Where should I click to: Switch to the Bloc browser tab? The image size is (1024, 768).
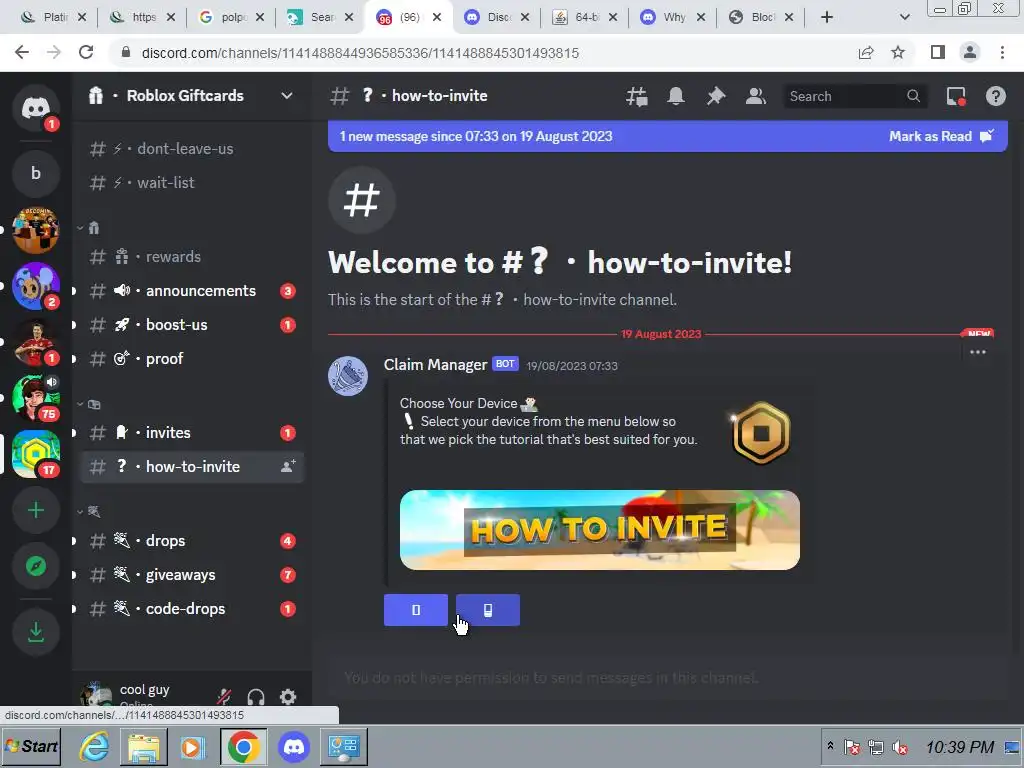[760, 18]
